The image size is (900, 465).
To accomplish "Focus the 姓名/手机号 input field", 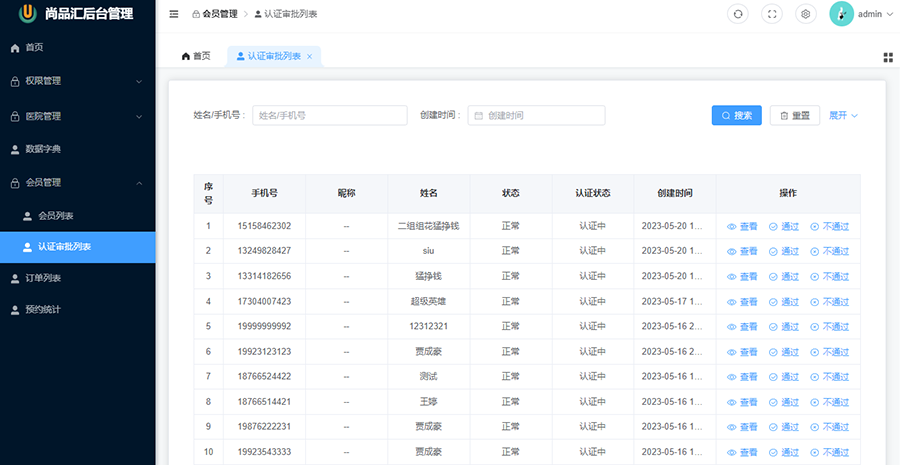I will [329, 115].
